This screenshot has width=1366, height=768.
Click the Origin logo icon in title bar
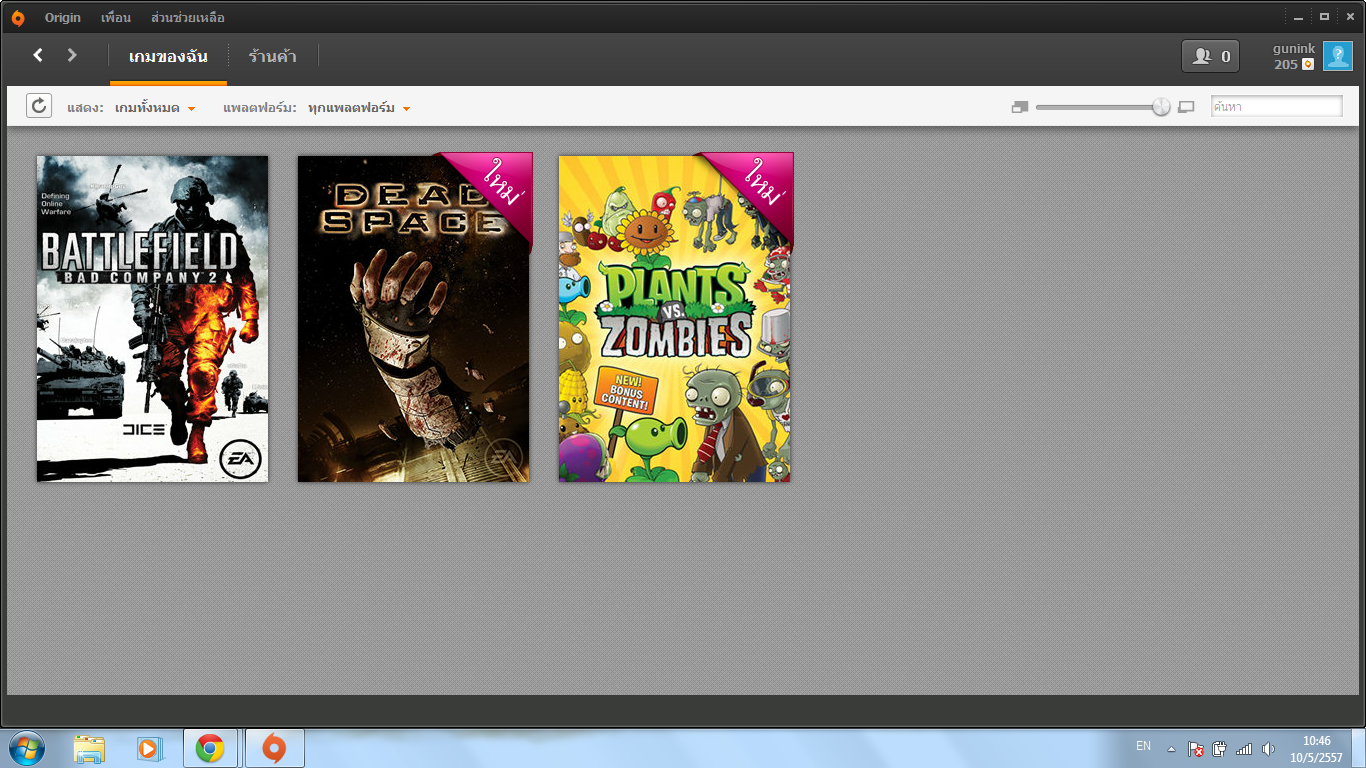point(18,18)
